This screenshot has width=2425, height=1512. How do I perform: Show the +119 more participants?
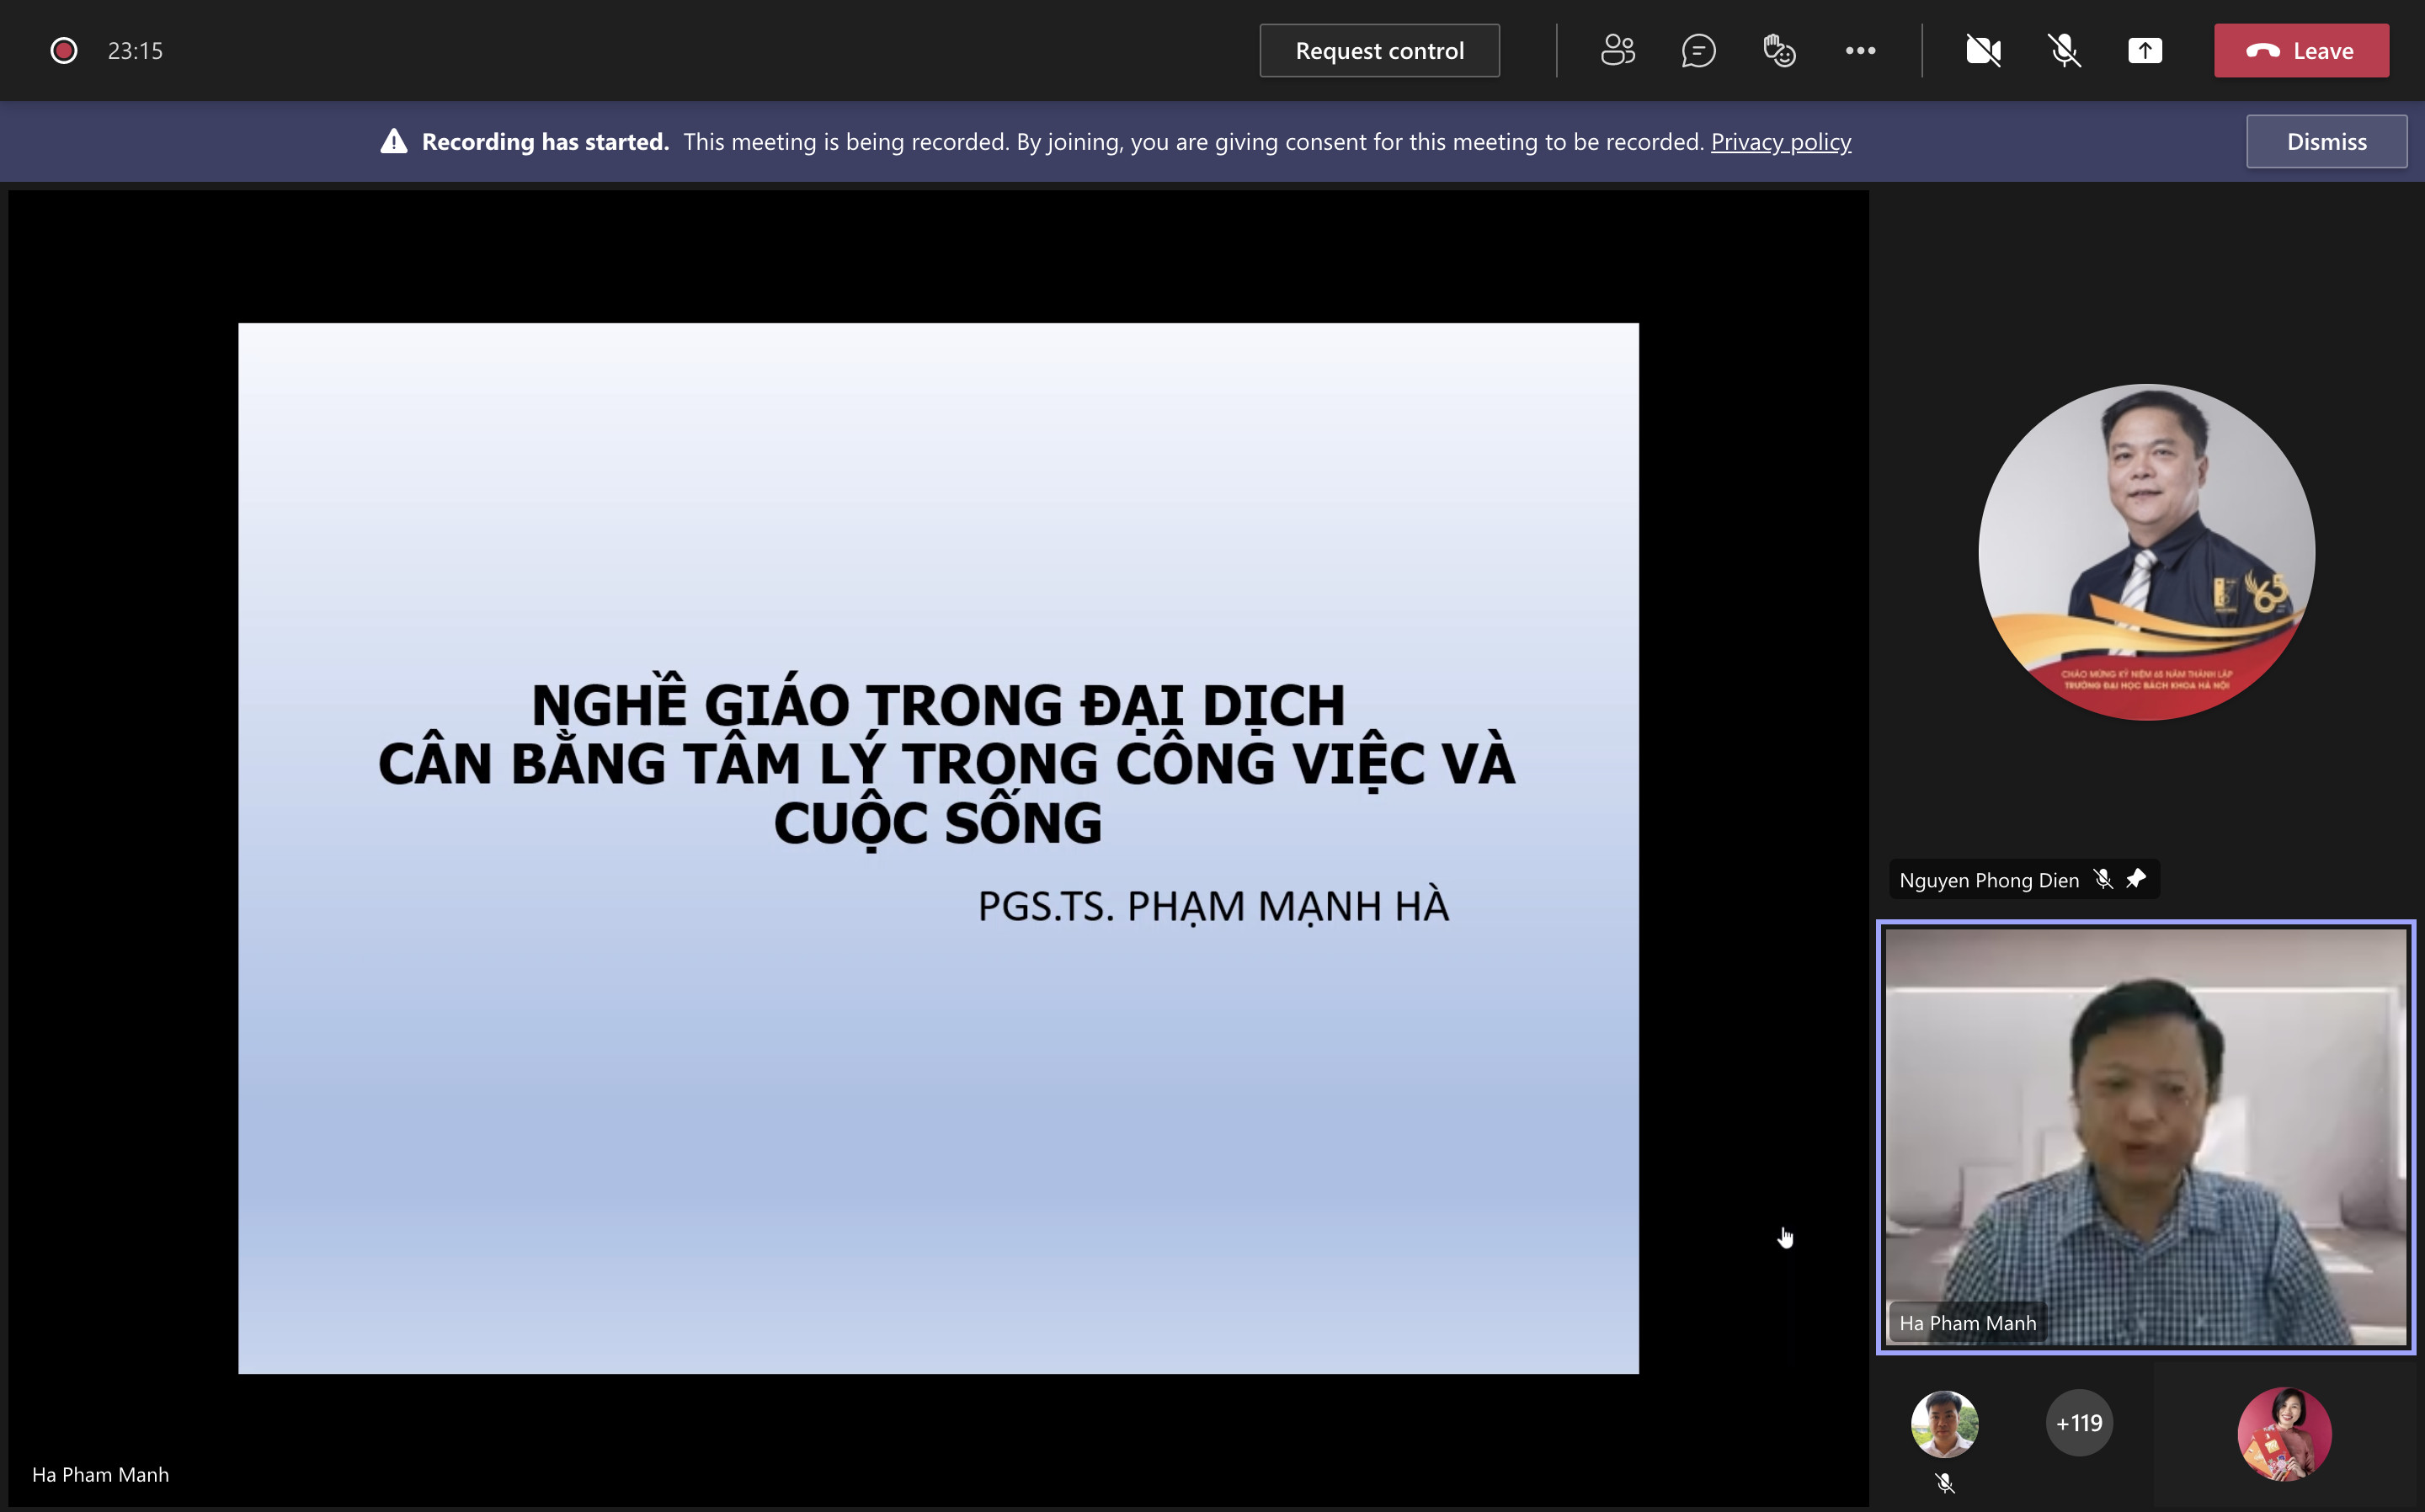tap(2079, 1422)
